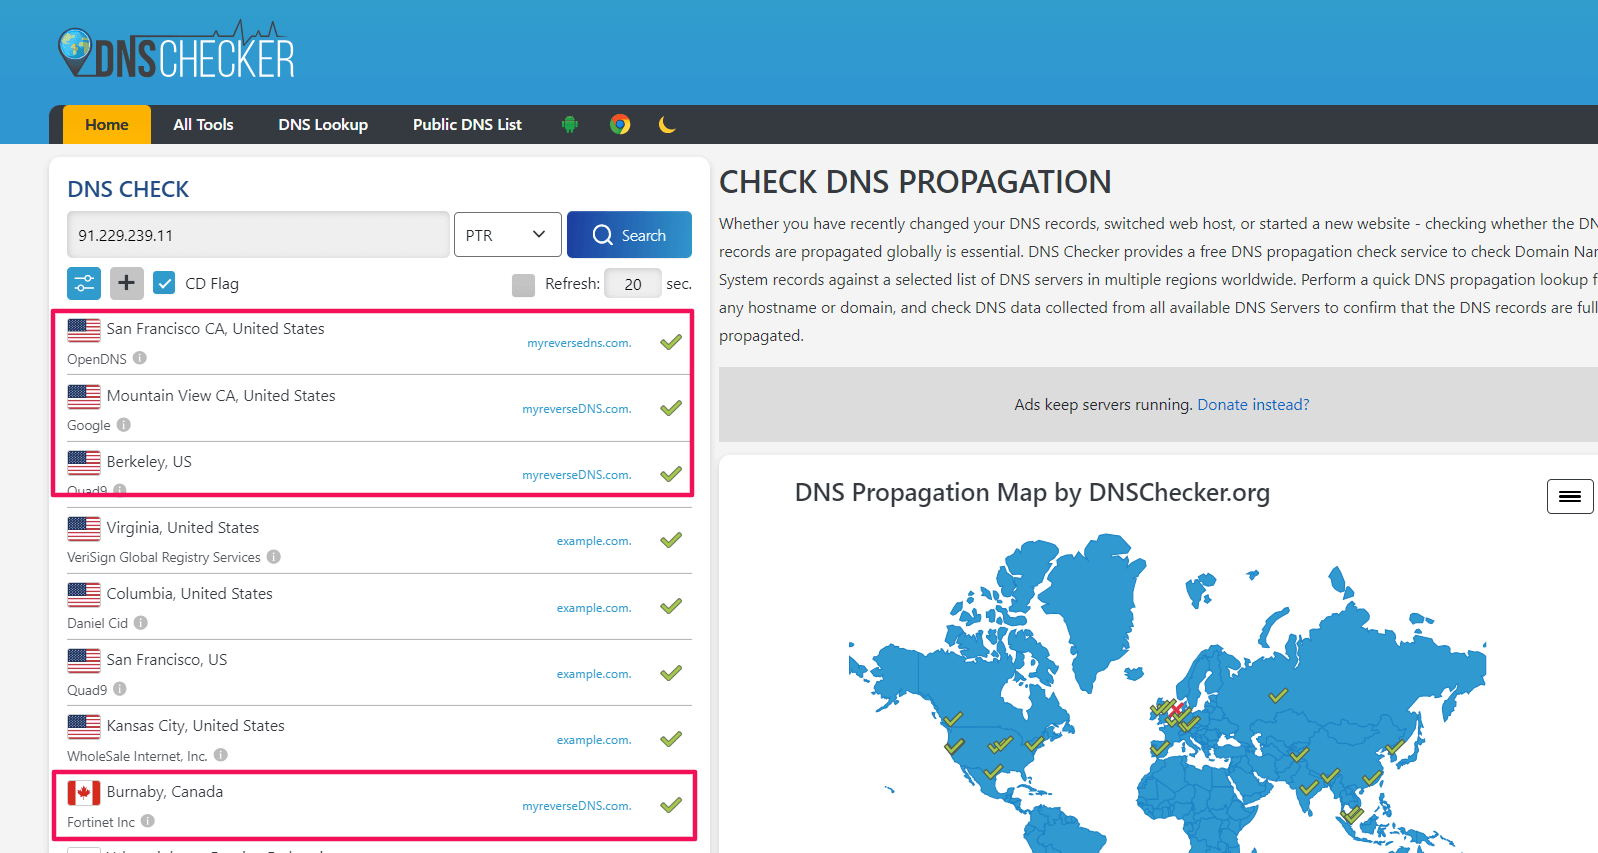Open the PTR record type dropdown
The image size is (1598, 853).
point(507,235)
